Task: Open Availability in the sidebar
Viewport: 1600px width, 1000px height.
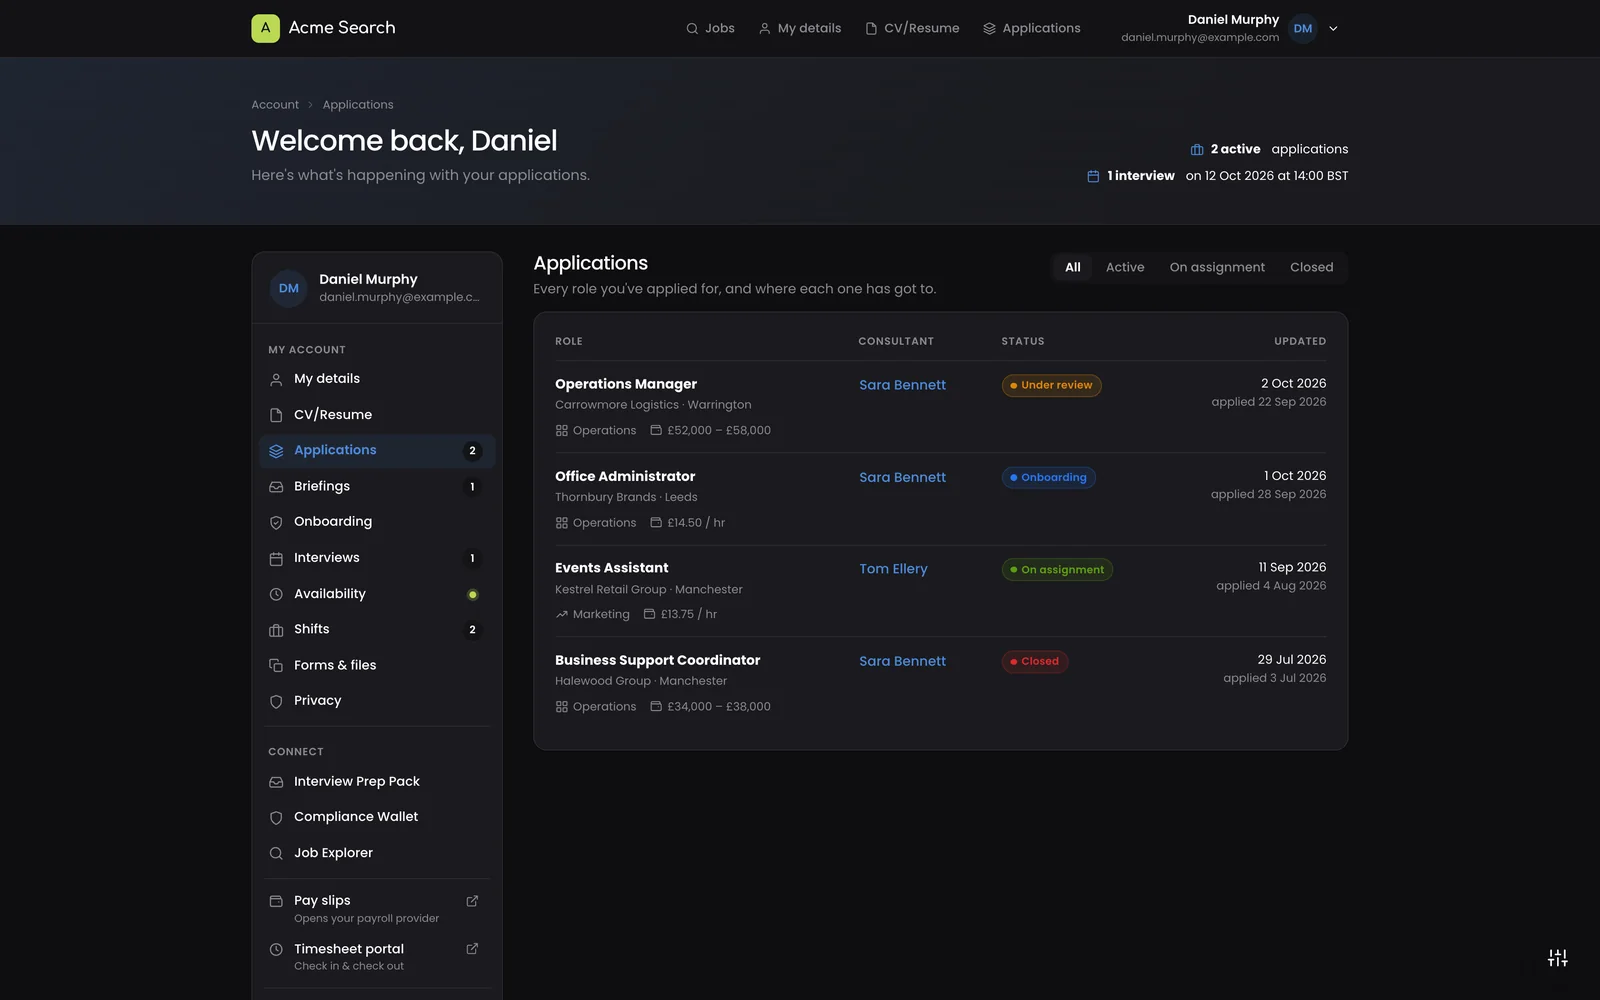Action: click(x=377, y=594)
